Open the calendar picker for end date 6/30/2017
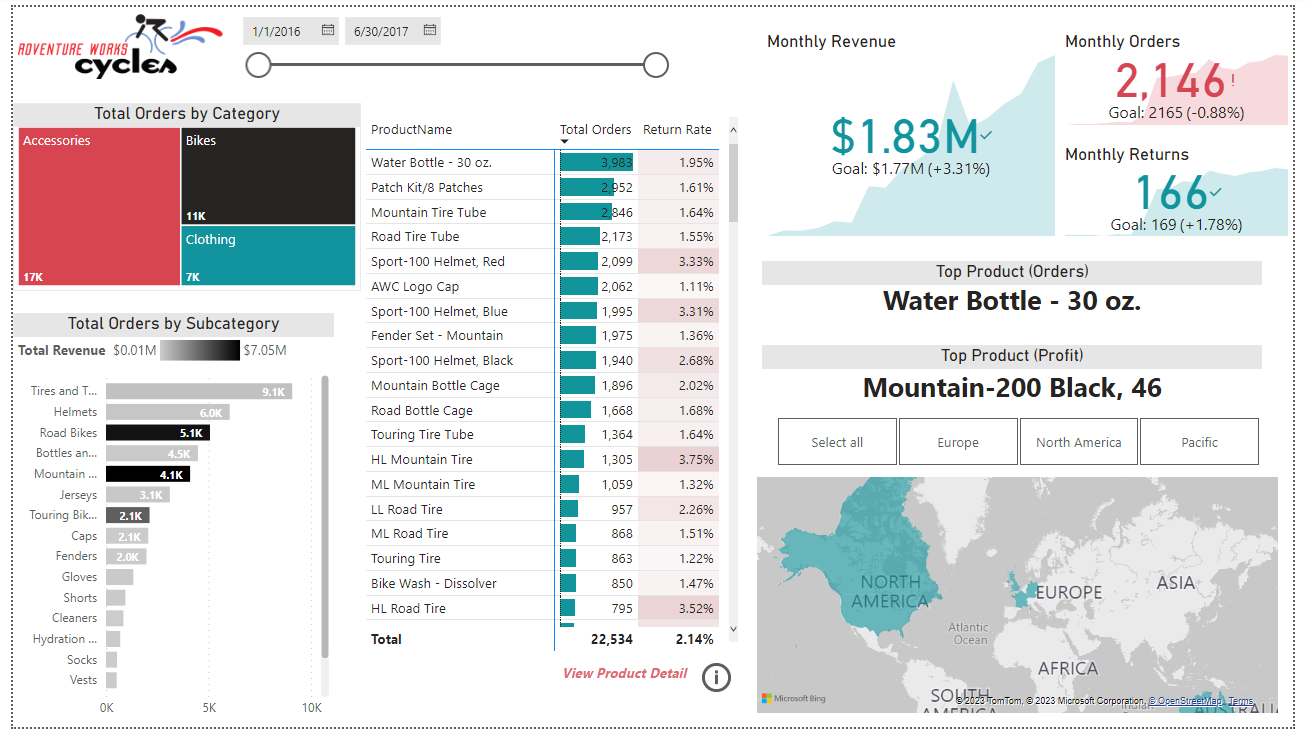 coord(430,31)
